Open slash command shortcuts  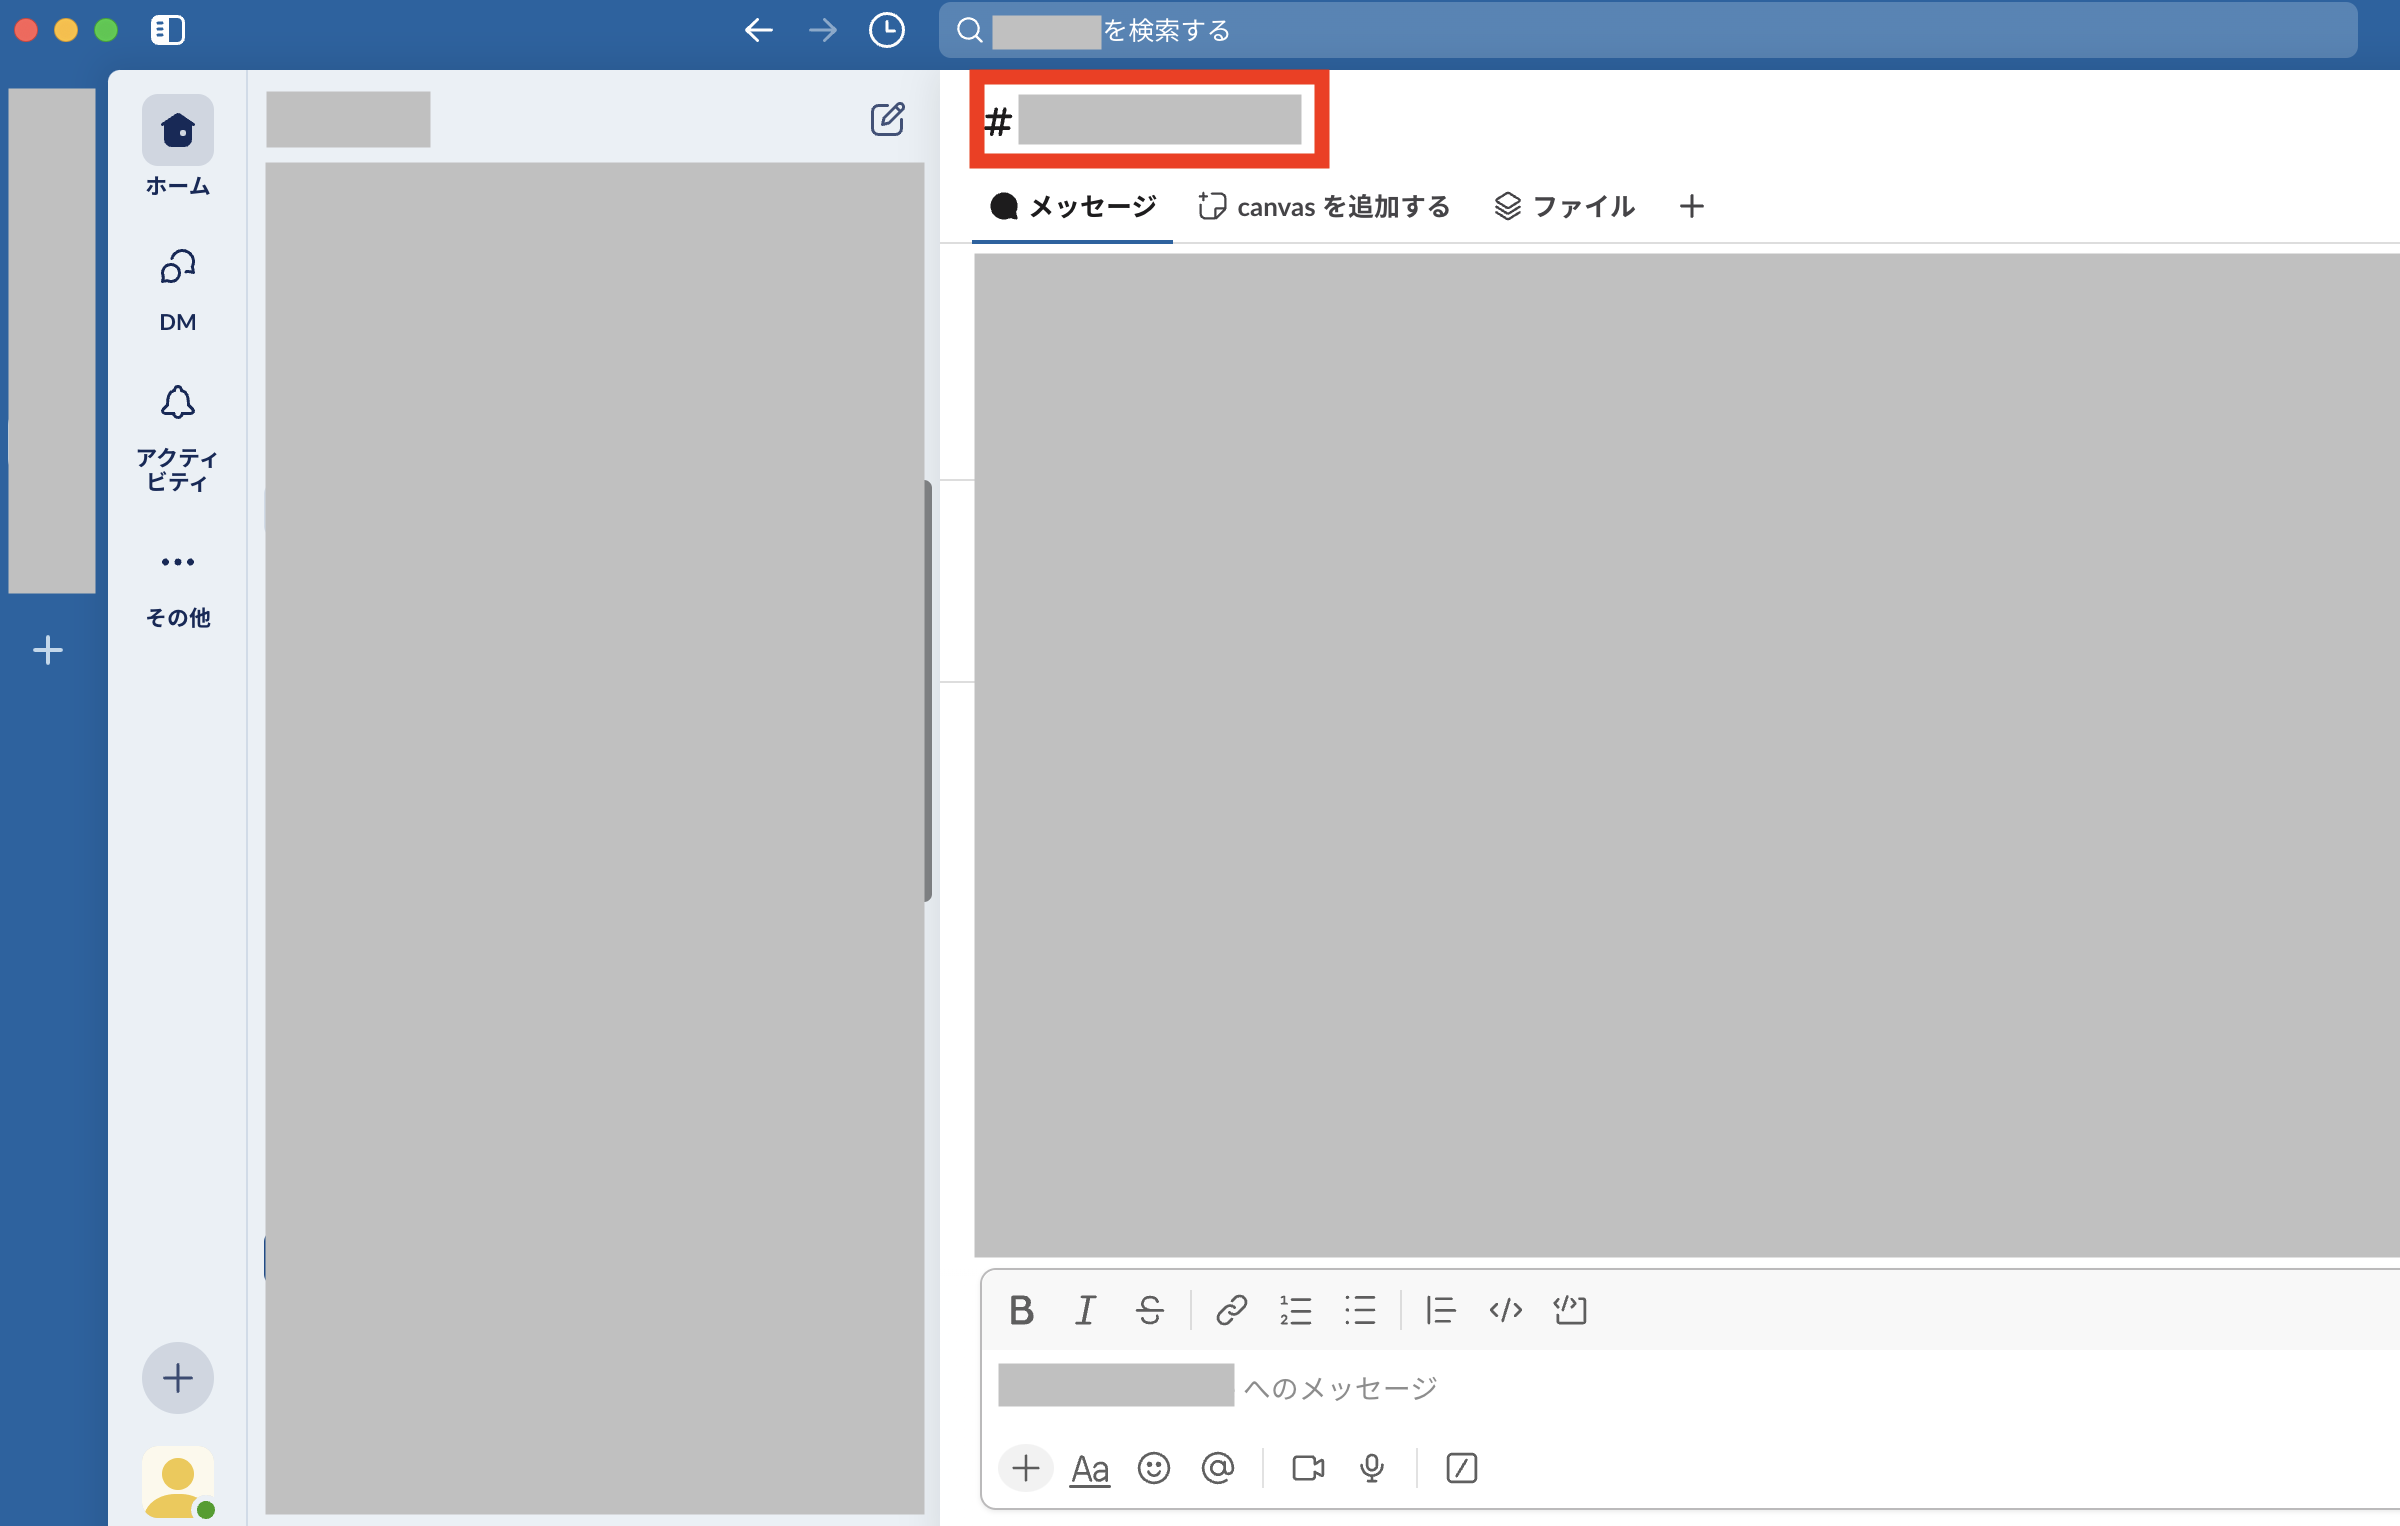pyautogui.click(x=1461, y=1468)
